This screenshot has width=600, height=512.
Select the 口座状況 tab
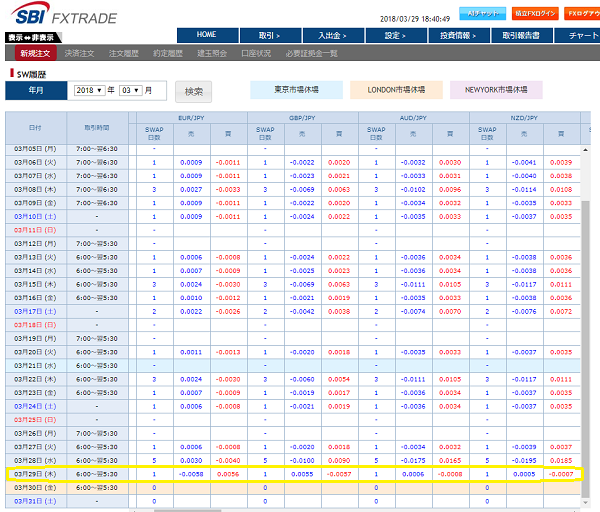256,53
